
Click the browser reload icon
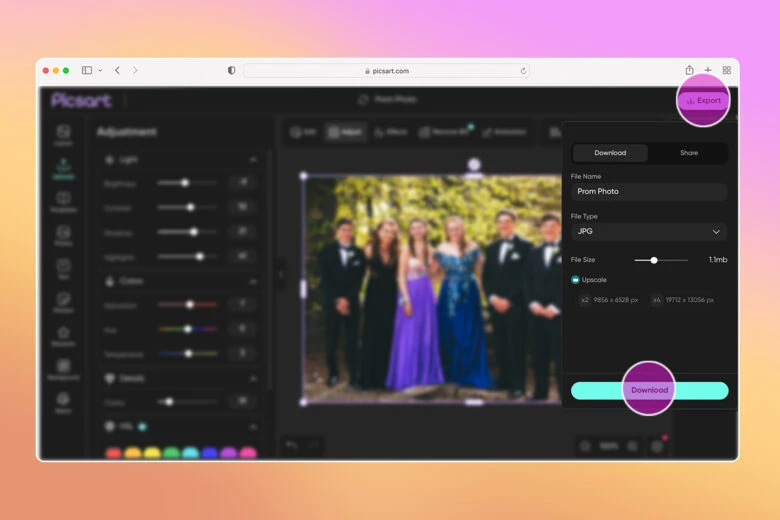(523, 71)
